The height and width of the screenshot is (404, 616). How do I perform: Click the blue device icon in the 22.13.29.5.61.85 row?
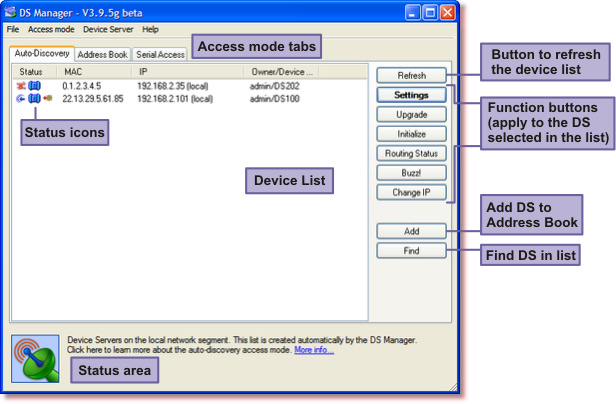pyautogui.click(x=34, y=98)
